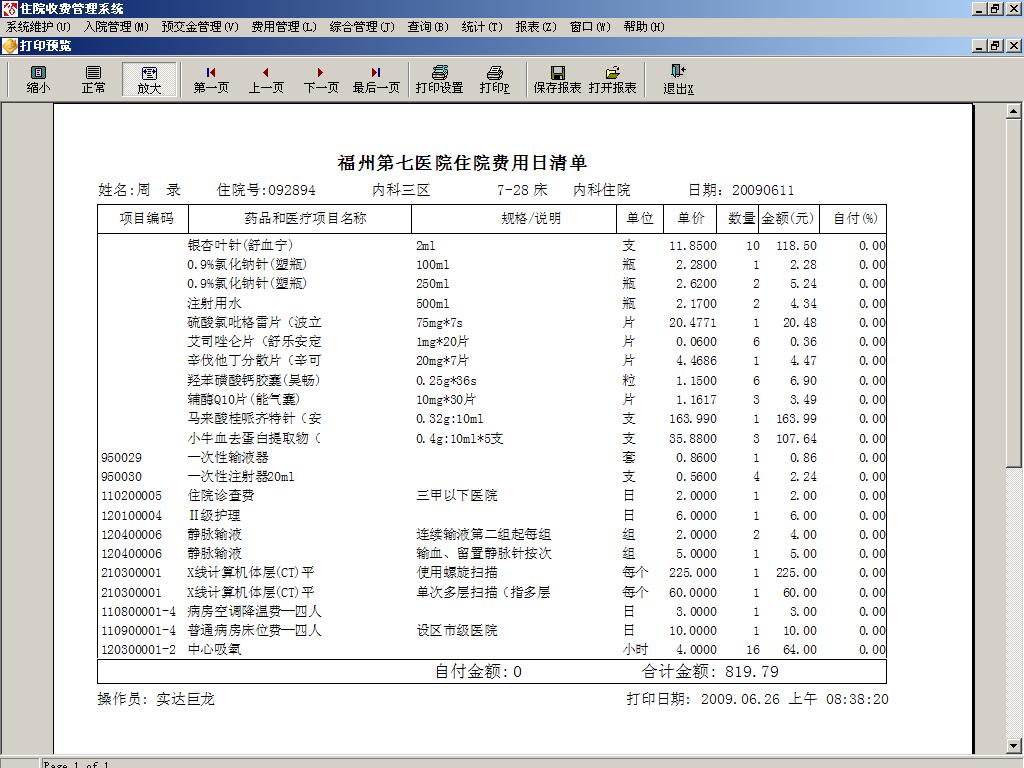Screen dimensions: 1024x768
Task: Click the vertical scrollbar up arrow
Action: (1013, 112)
